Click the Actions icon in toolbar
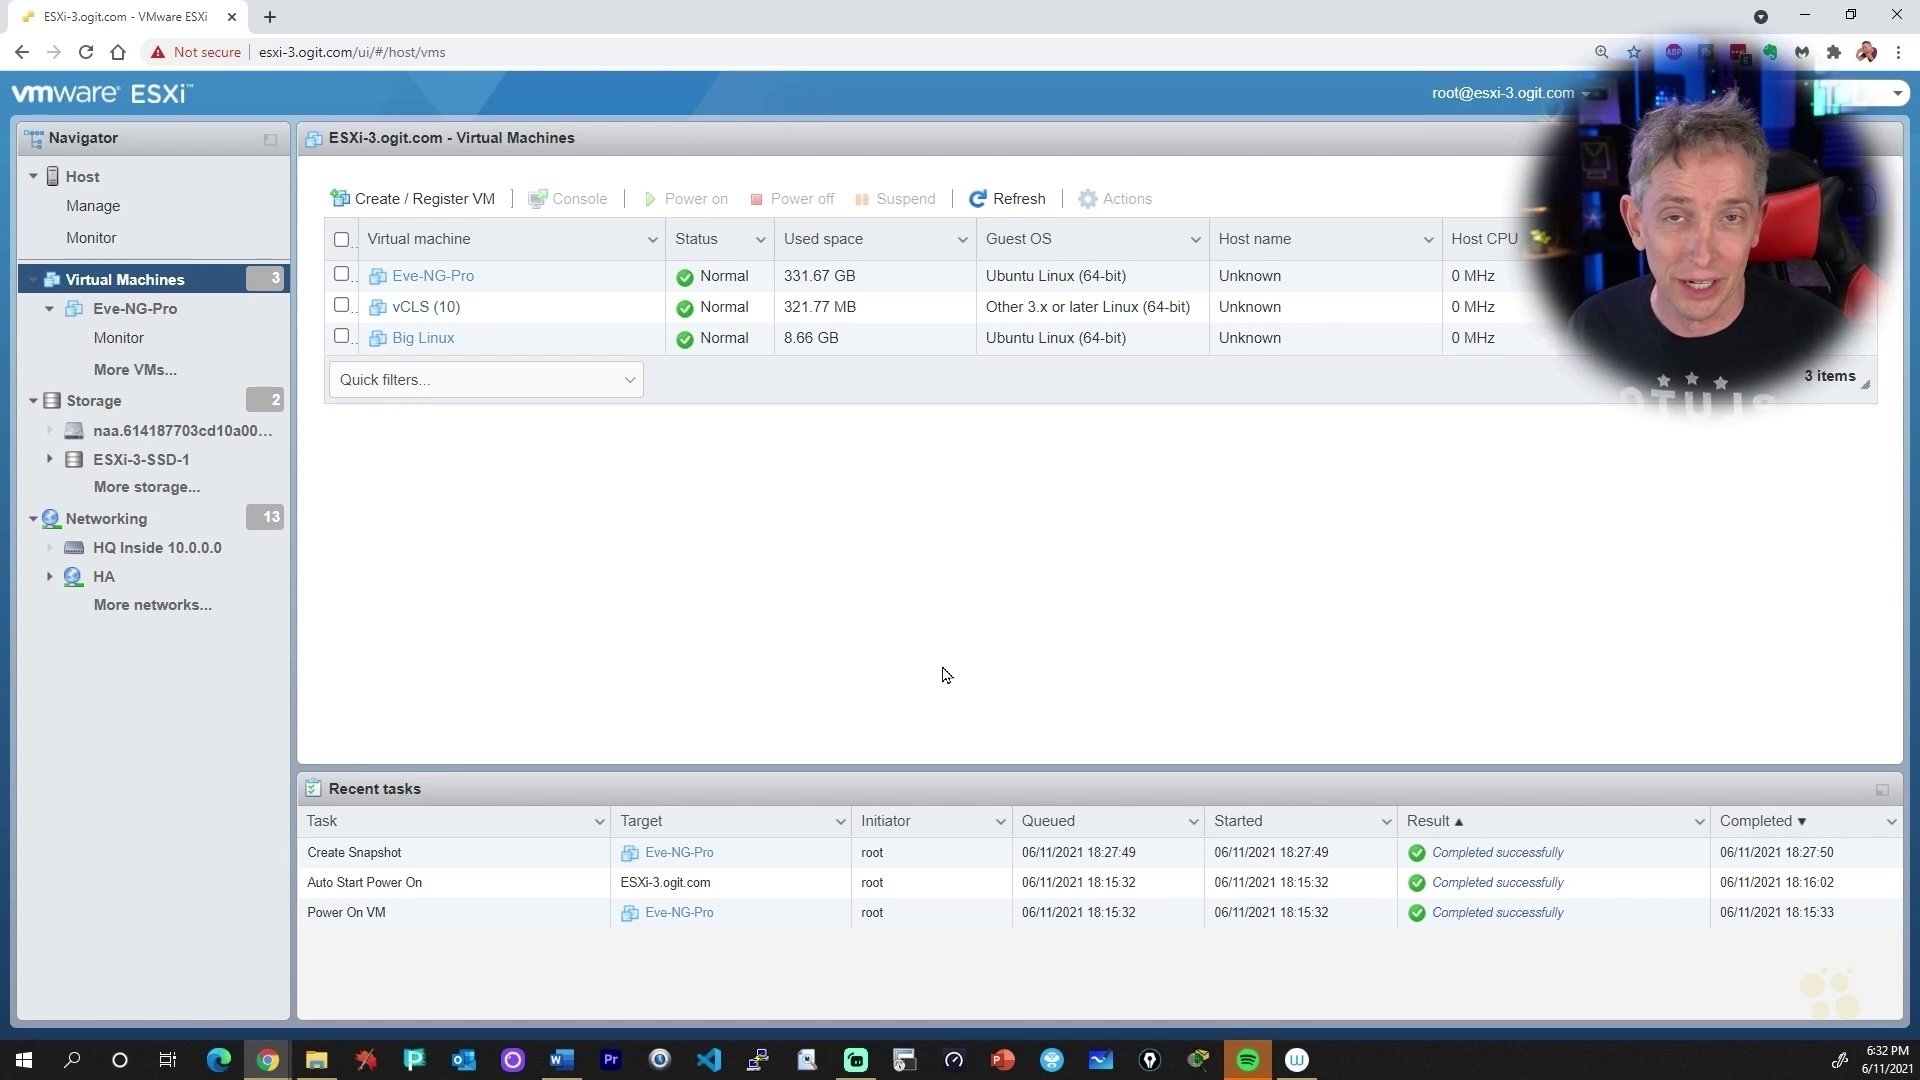The height and width of the screenshot is (1080, 1920). (x=1087, y=198)
